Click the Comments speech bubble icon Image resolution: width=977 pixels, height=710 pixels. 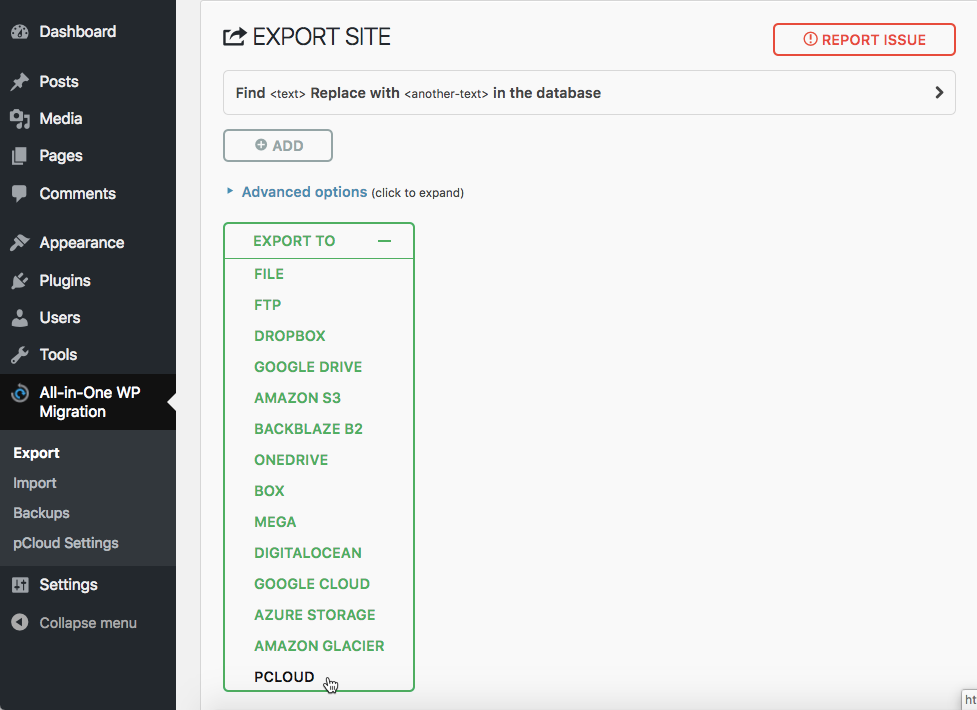[x=19, y=194]
